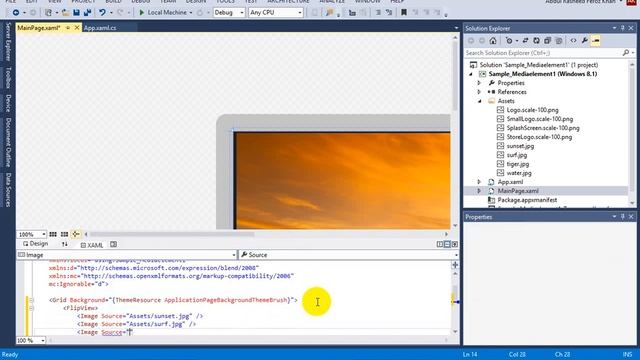Click the vertical split view icon

(x=440, y=244)
